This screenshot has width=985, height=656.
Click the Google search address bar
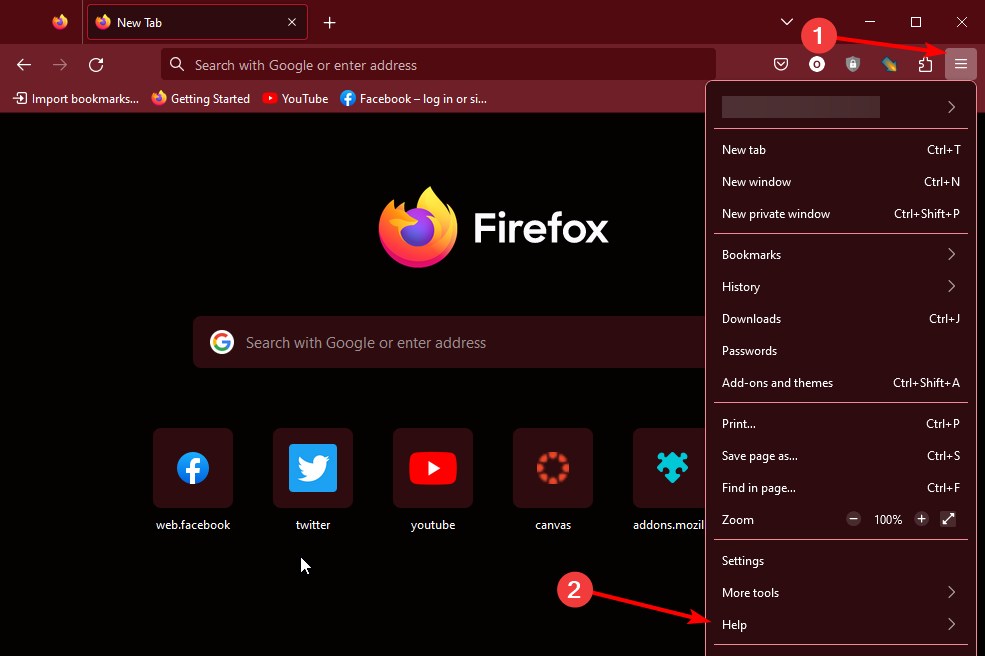tap(440, 64)
